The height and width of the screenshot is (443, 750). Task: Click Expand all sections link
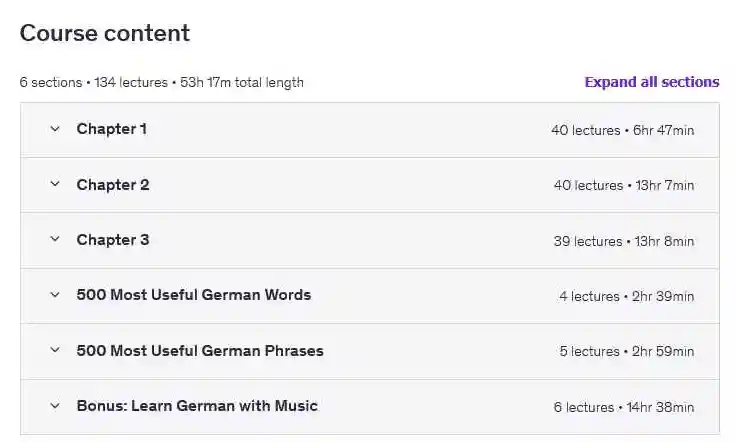[x=651, y=82]
